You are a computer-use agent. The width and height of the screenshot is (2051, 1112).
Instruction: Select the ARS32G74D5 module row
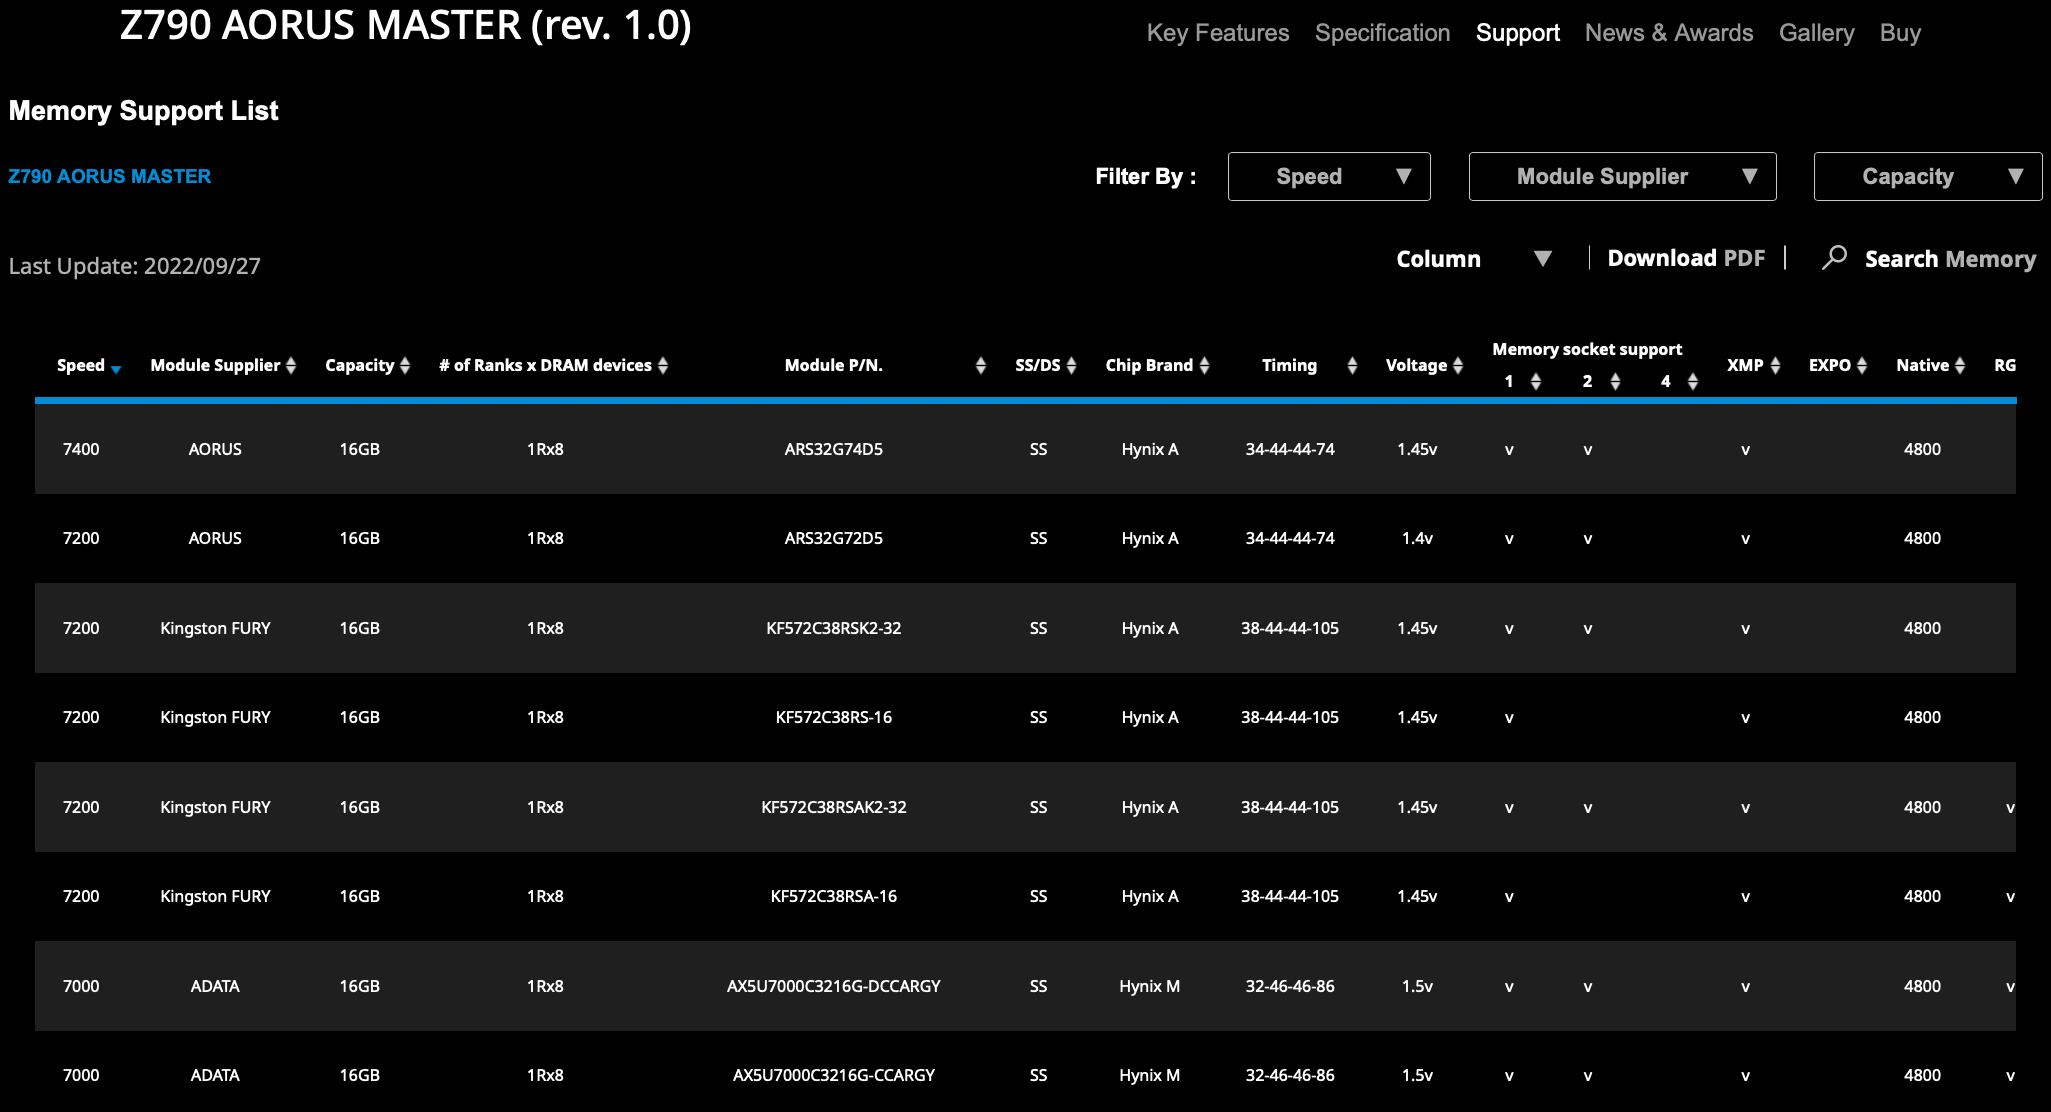click(x=832, y=449)
